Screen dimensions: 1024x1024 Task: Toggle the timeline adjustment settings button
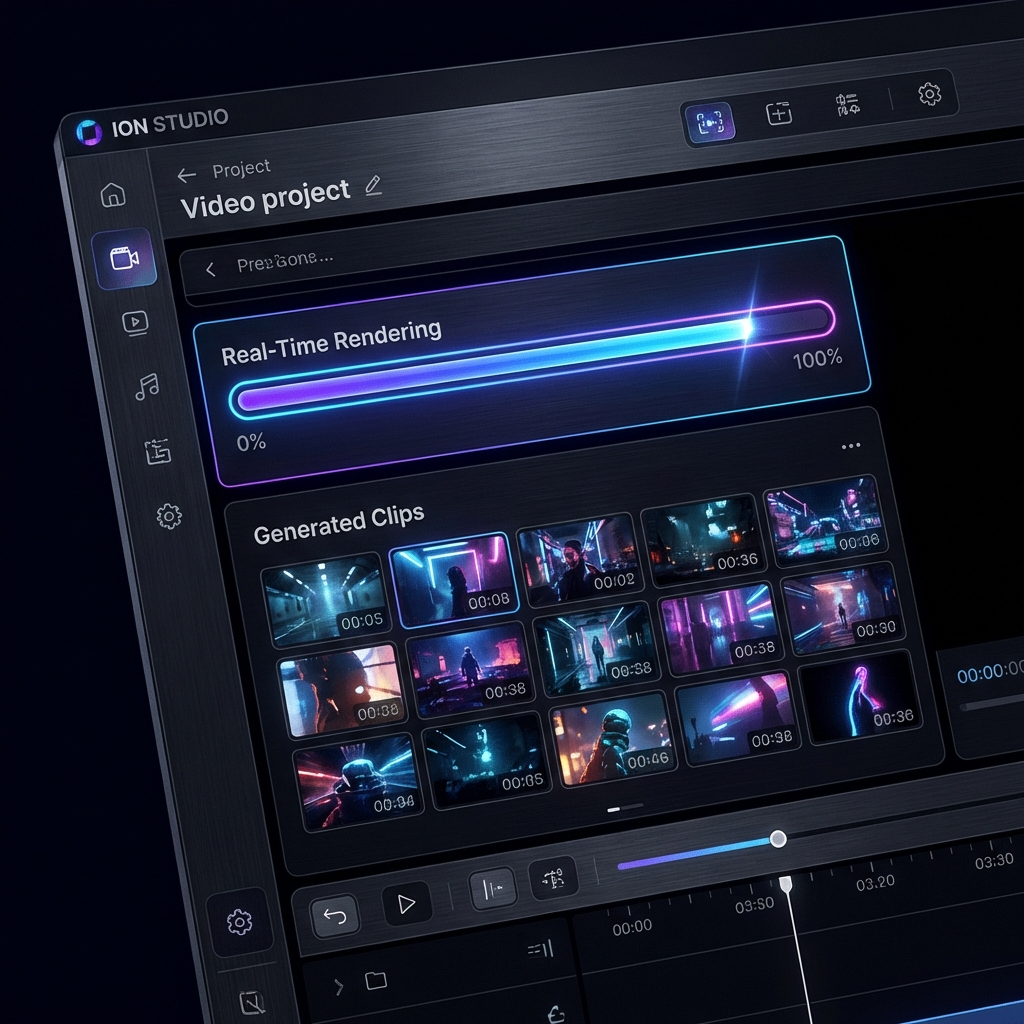pyautogui.click(x=553, y=879)
